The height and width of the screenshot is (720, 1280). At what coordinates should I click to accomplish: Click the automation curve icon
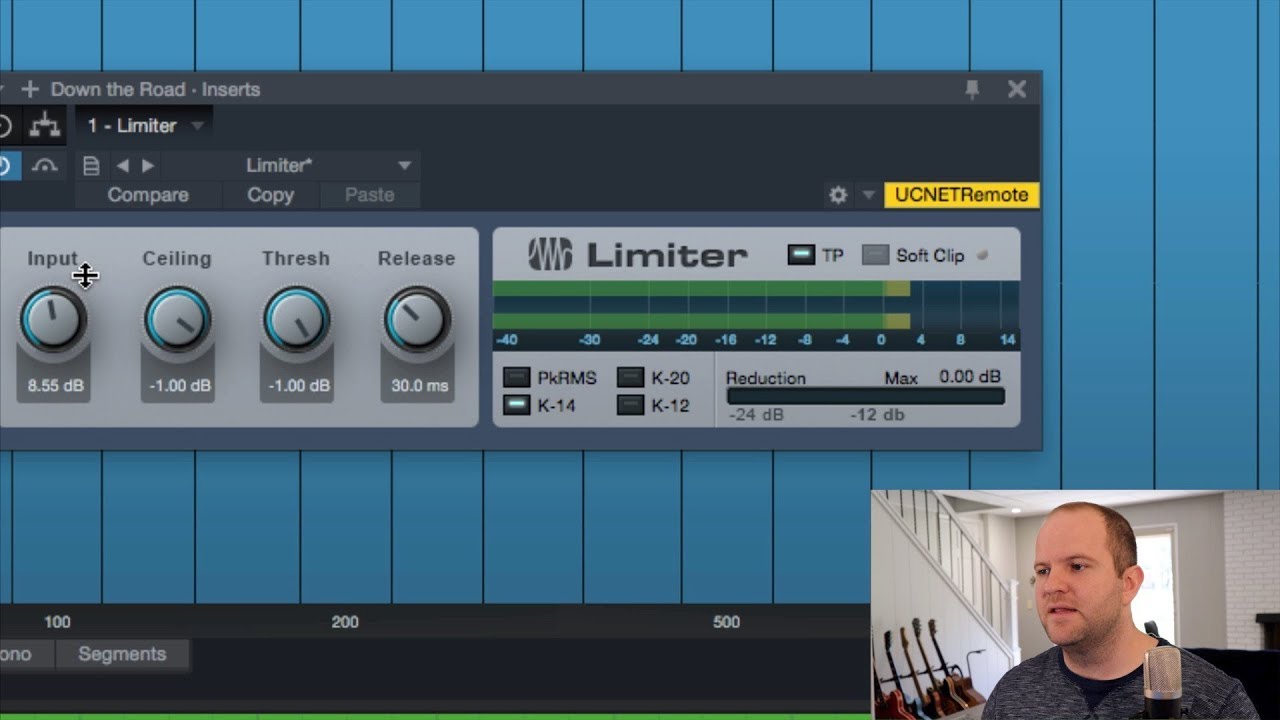(x=44, y=166)
